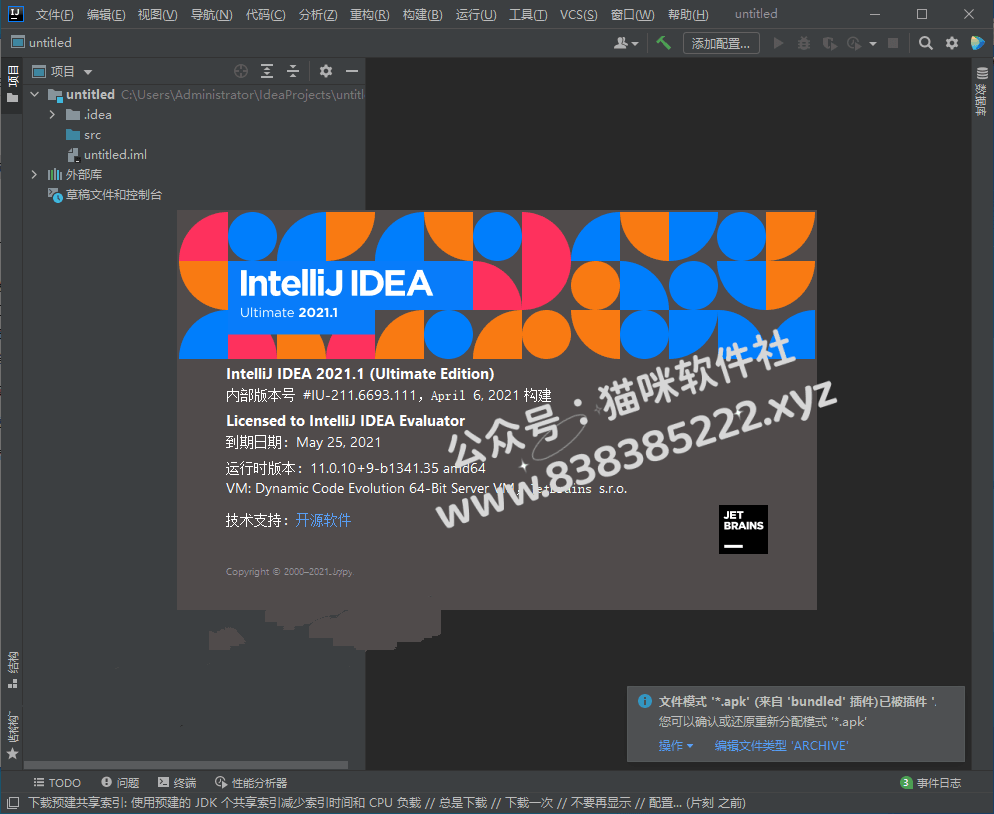This screenshot has height=814, width=994.
Task: Open the 编辑(E) menu
Action: pos(106,15)
